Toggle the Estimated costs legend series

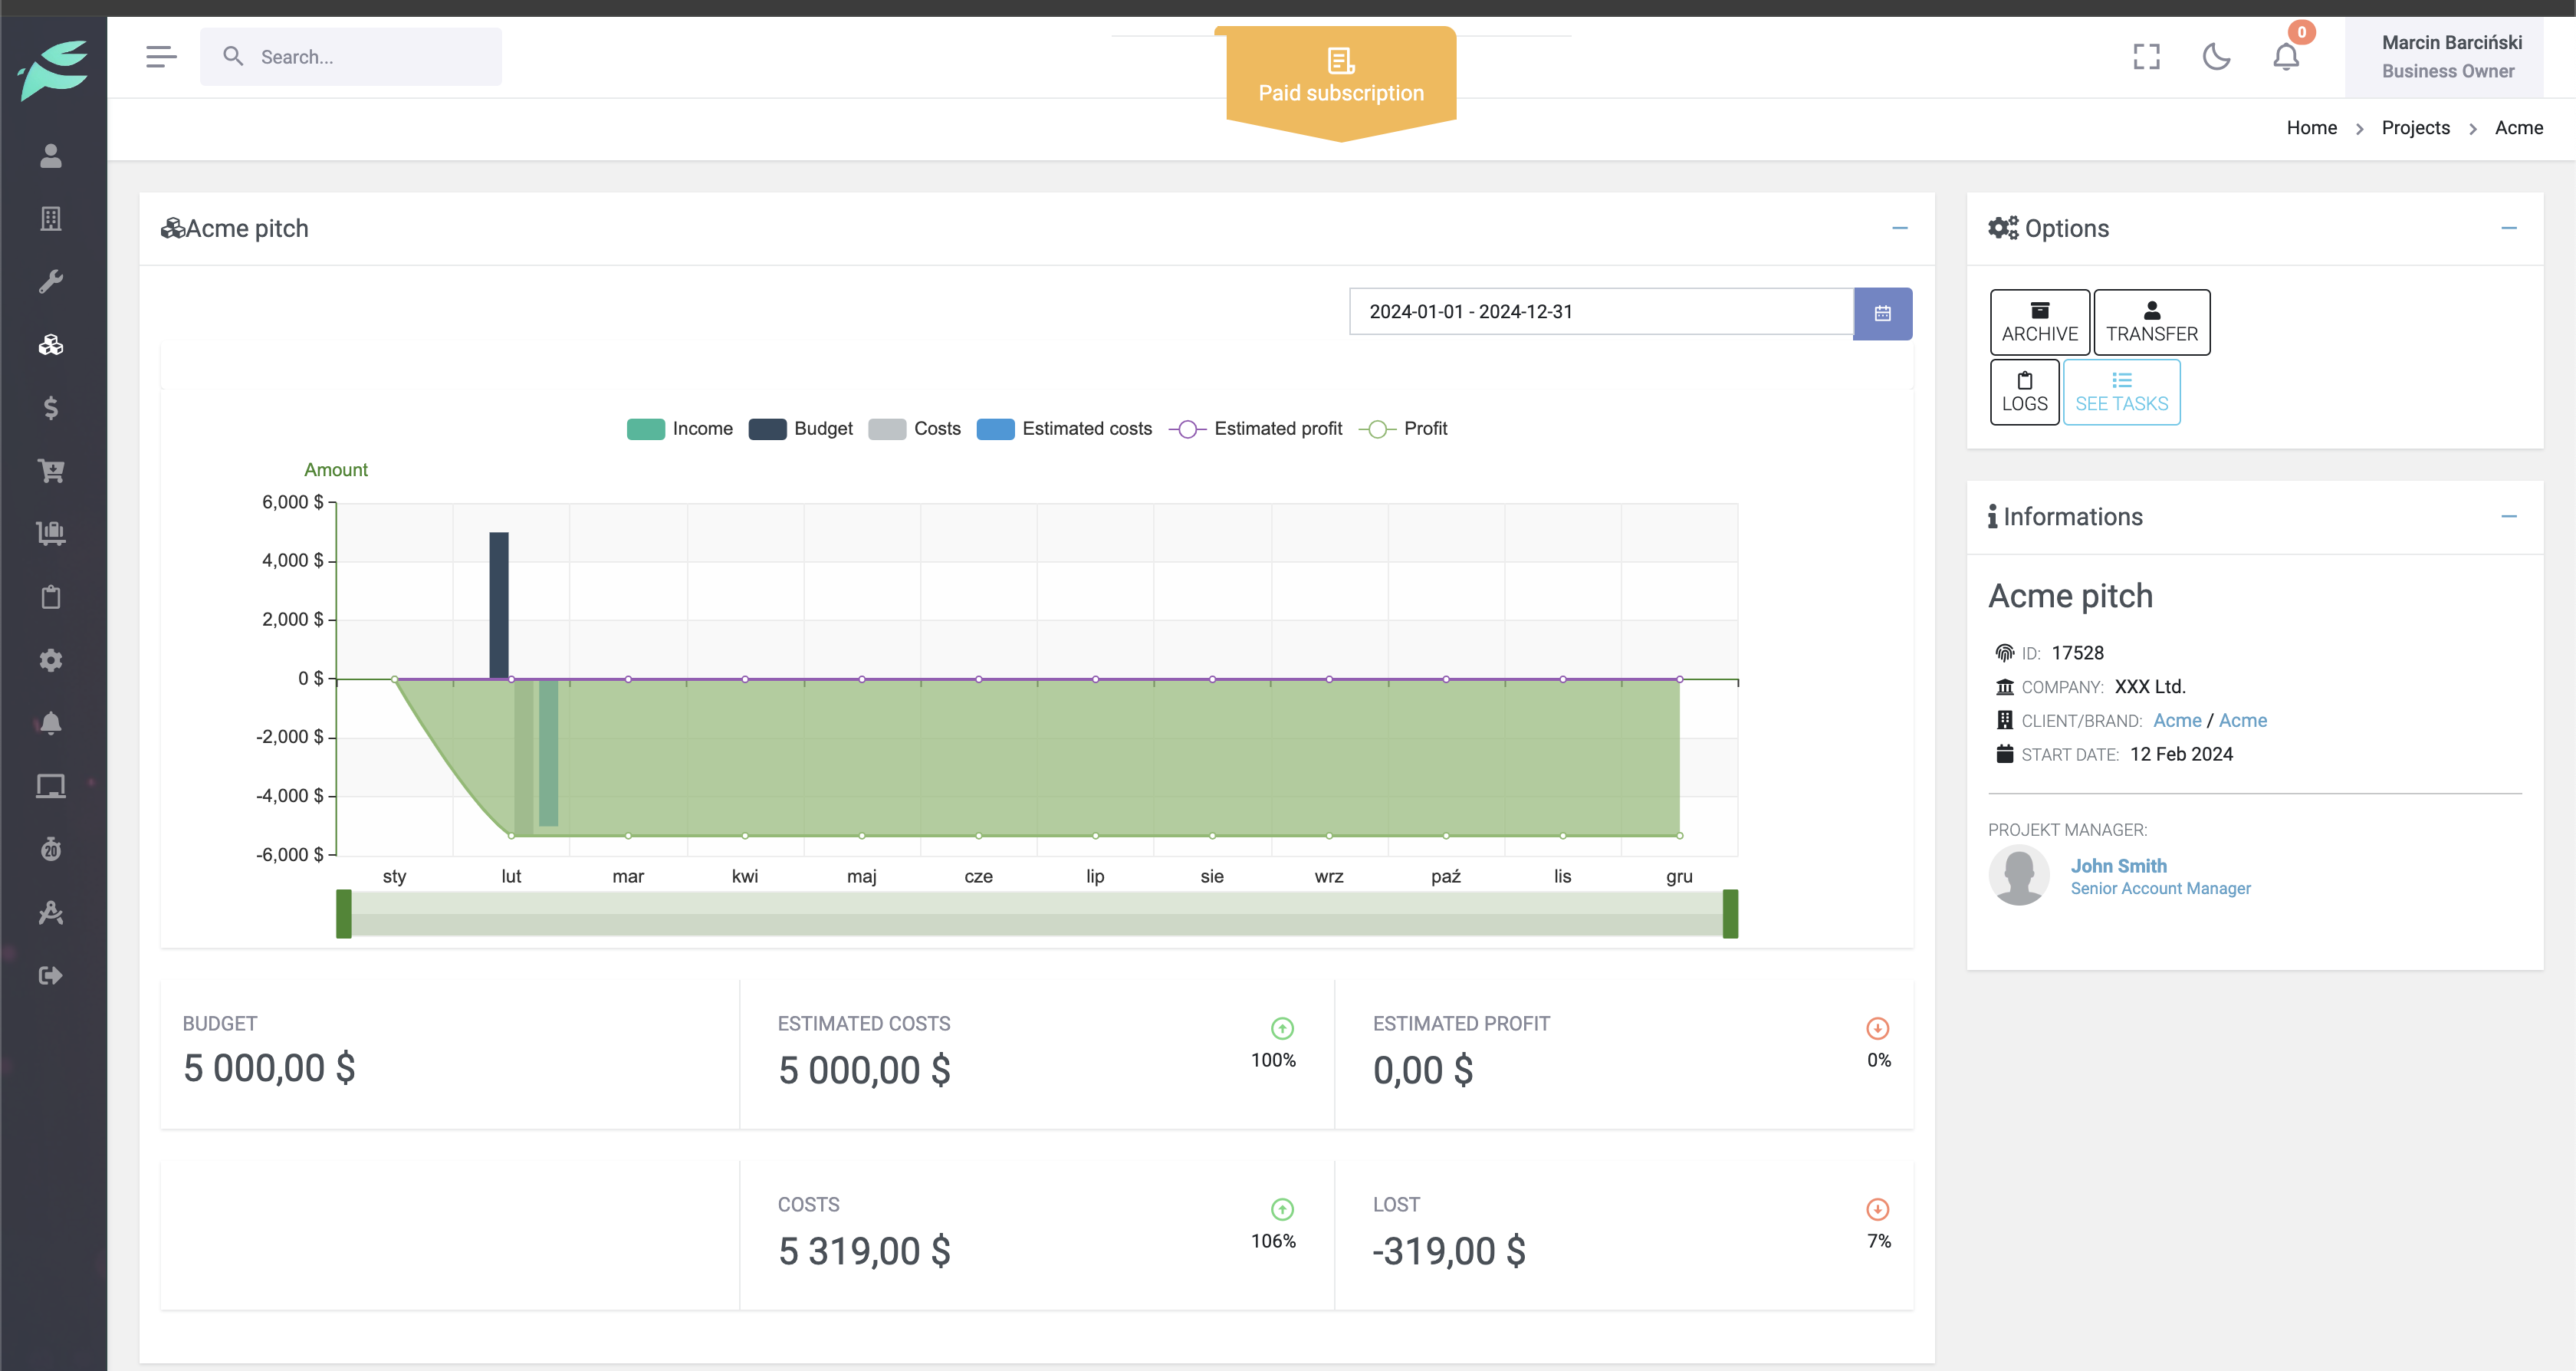1065,429
